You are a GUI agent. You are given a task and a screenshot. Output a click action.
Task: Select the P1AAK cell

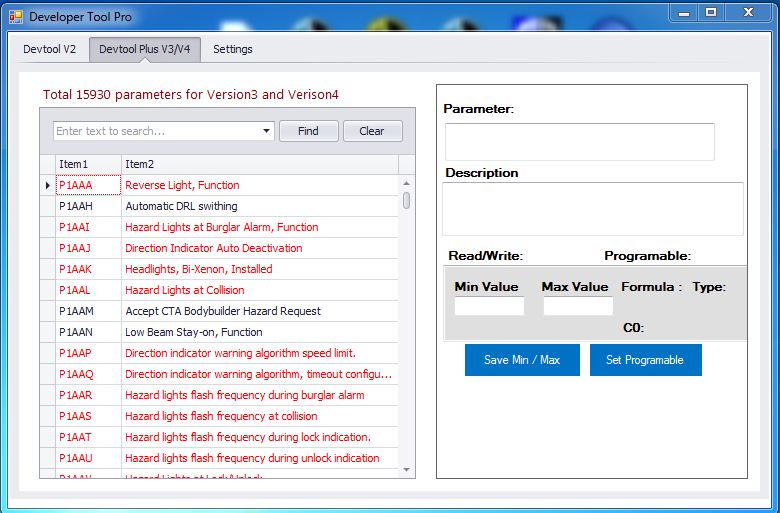pos(88,269)
